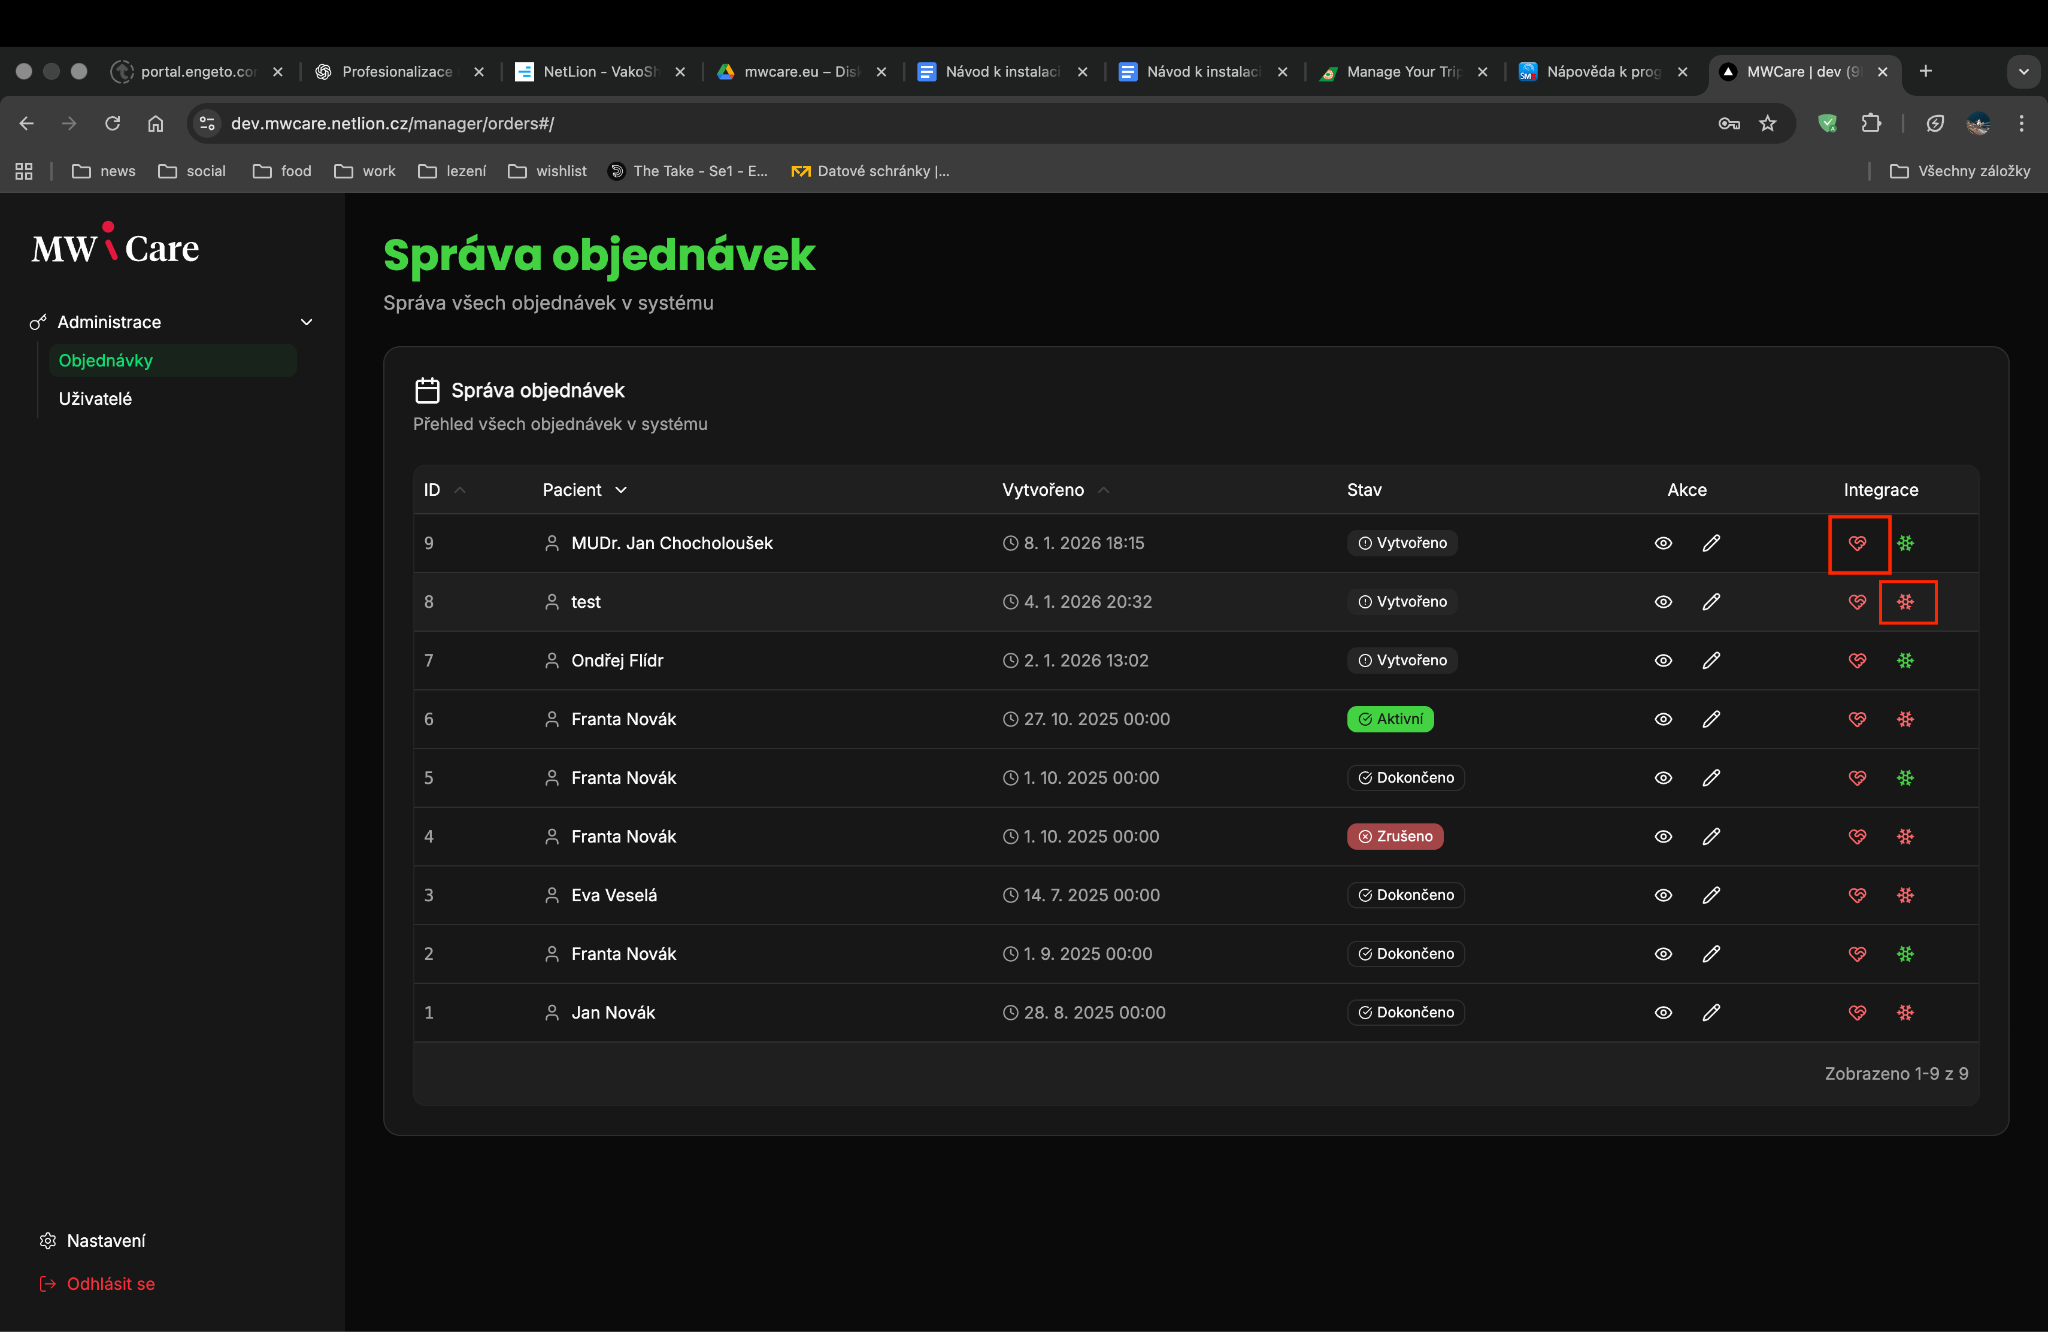Screen dimensions: 2048x1332
Task: Click heart integration icon for order 9
Action: [1857, 543]
